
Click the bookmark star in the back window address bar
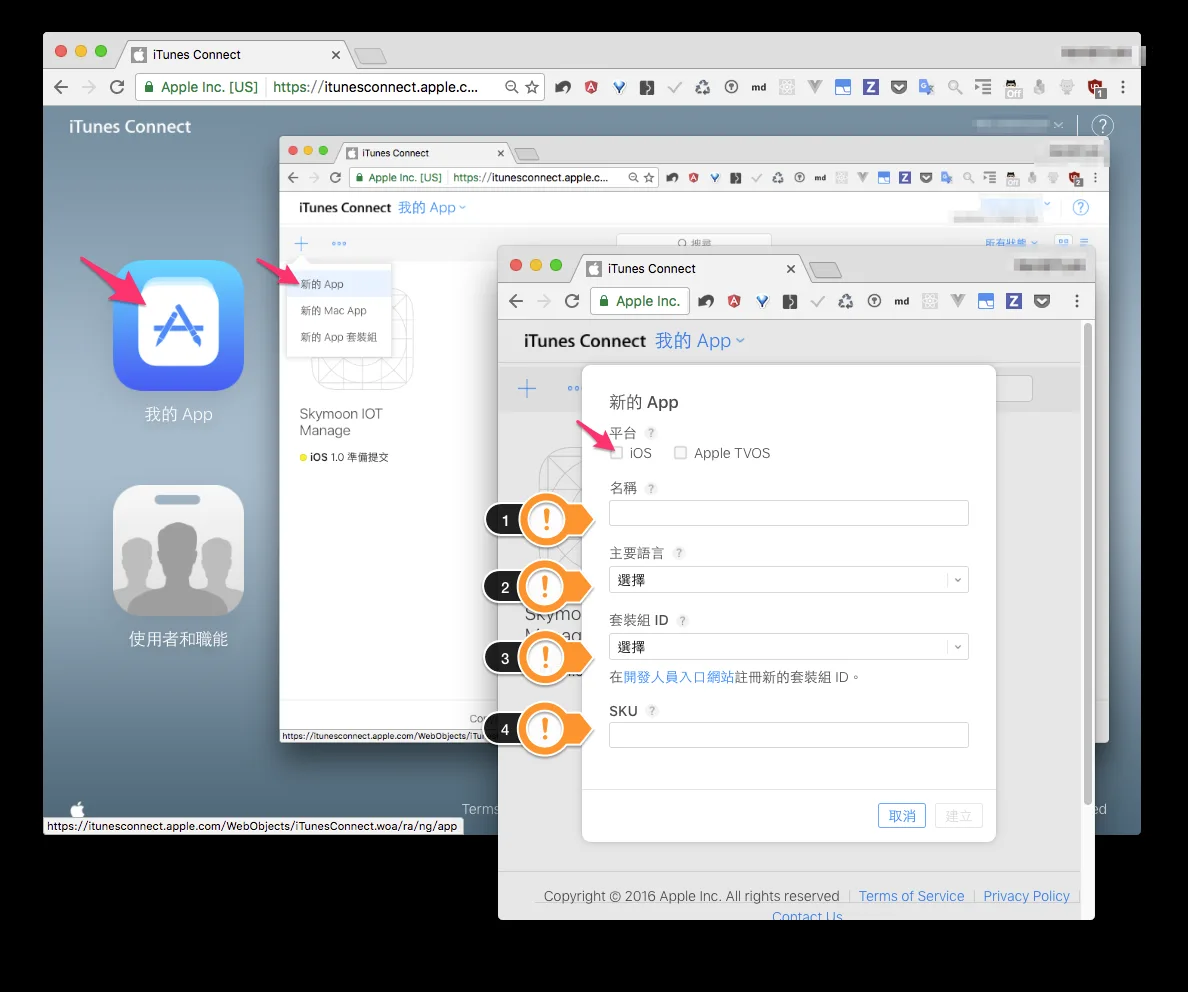532,87
